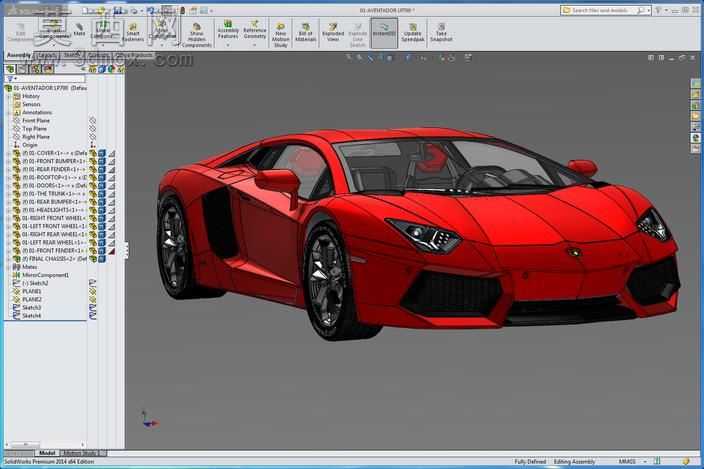Click Update Speedpak
This screenshot has height=469, width=704.
(x=413, y=33)
